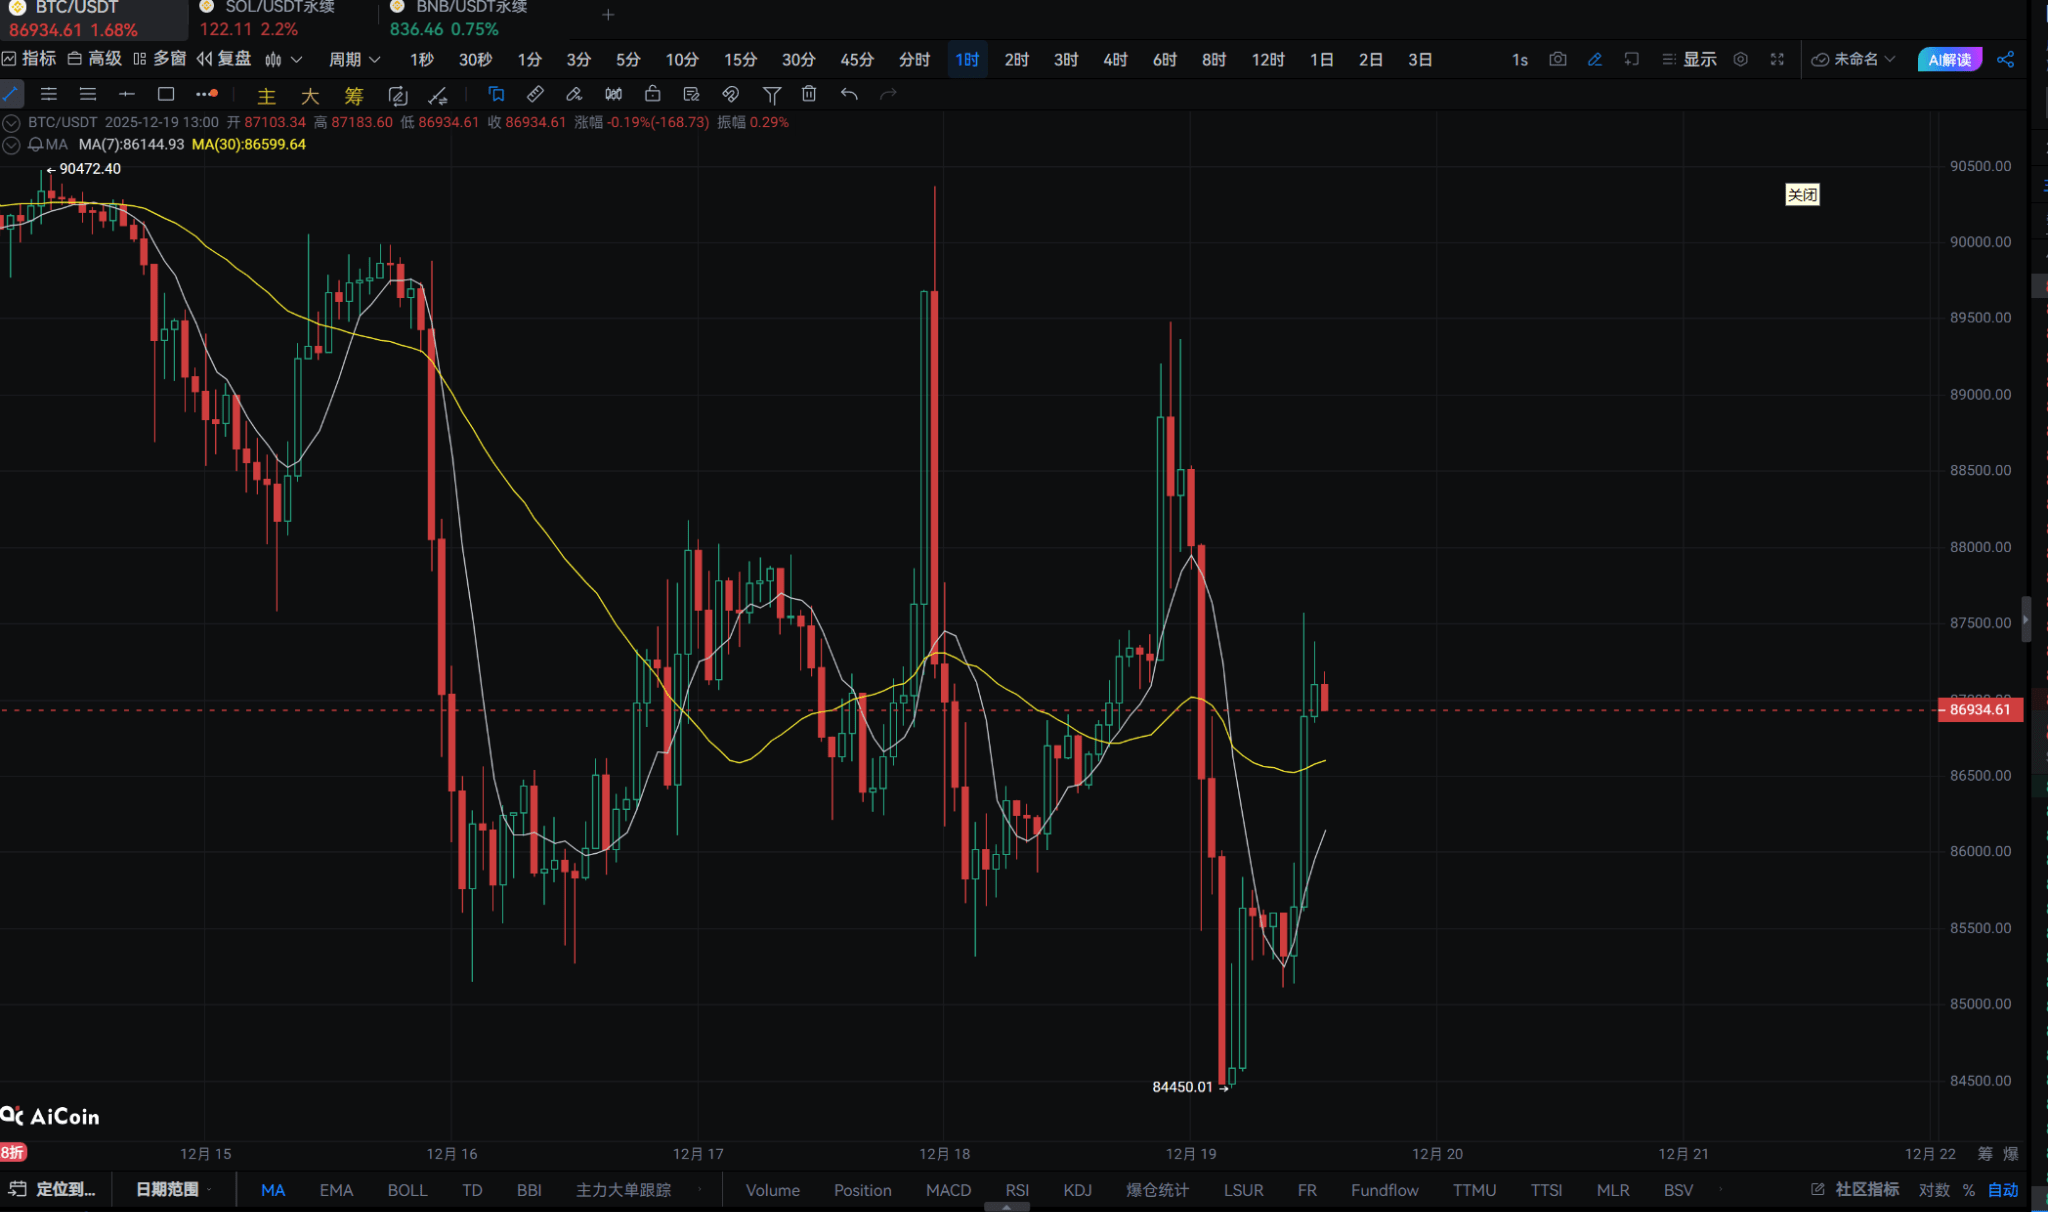The image size is (2048, 1212).
Task: Select the rectangle drawing tool
Action: pyautogui.click(x=166, y=94)
